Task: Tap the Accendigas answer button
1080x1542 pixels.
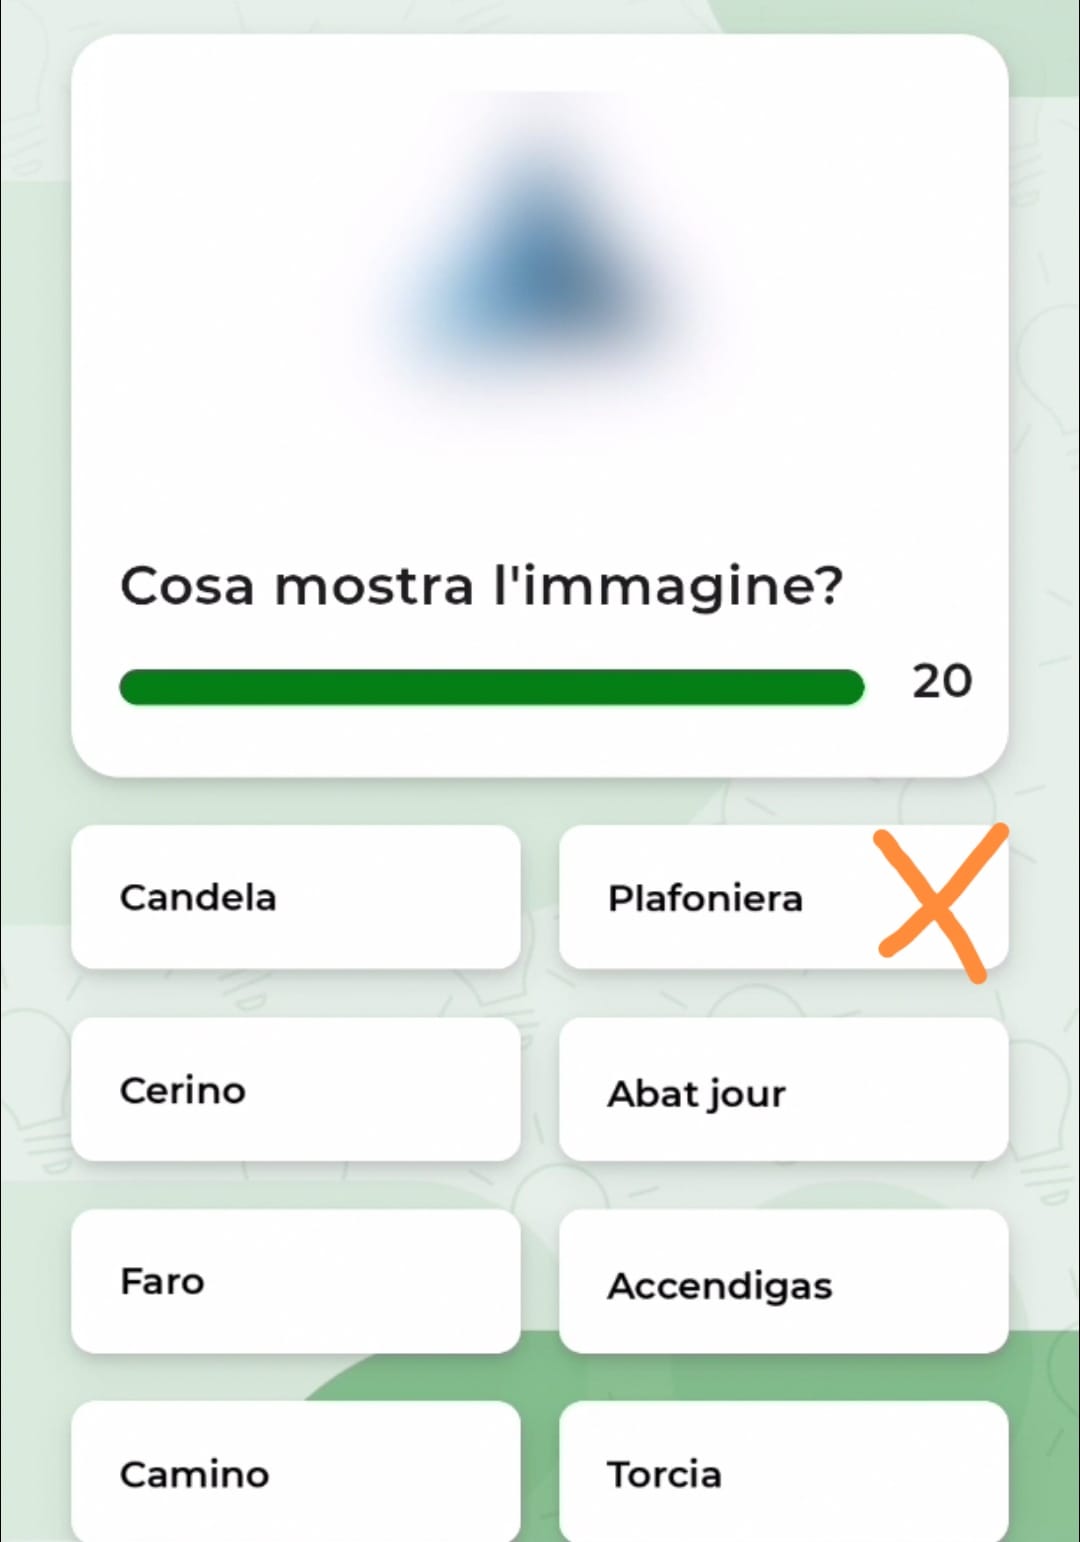Action: pyautogui.click(x=783, y=1281)
